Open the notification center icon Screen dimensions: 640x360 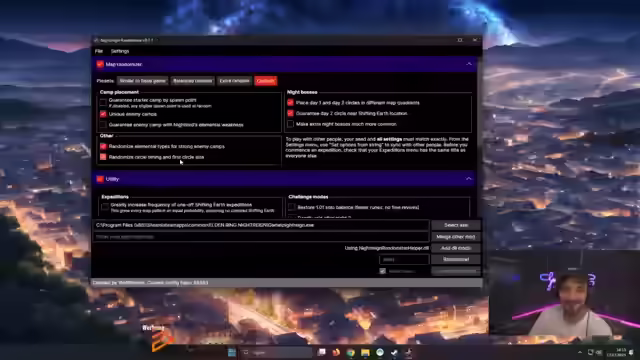pos(632,352)
